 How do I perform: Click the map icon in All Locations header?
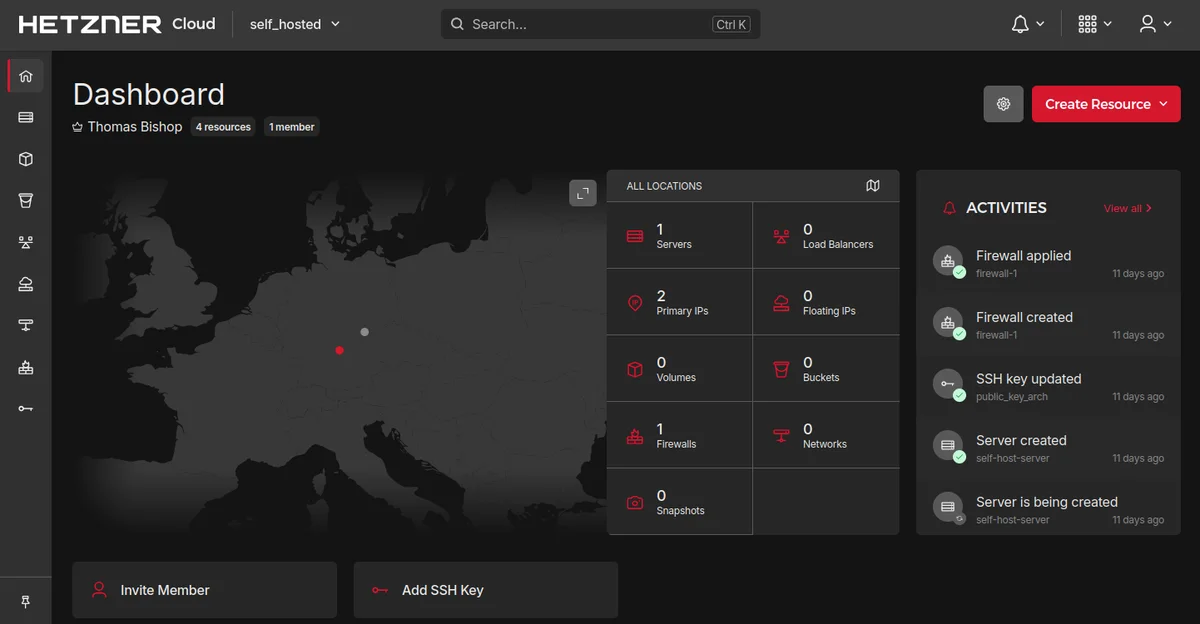click(x=873, y=186)
